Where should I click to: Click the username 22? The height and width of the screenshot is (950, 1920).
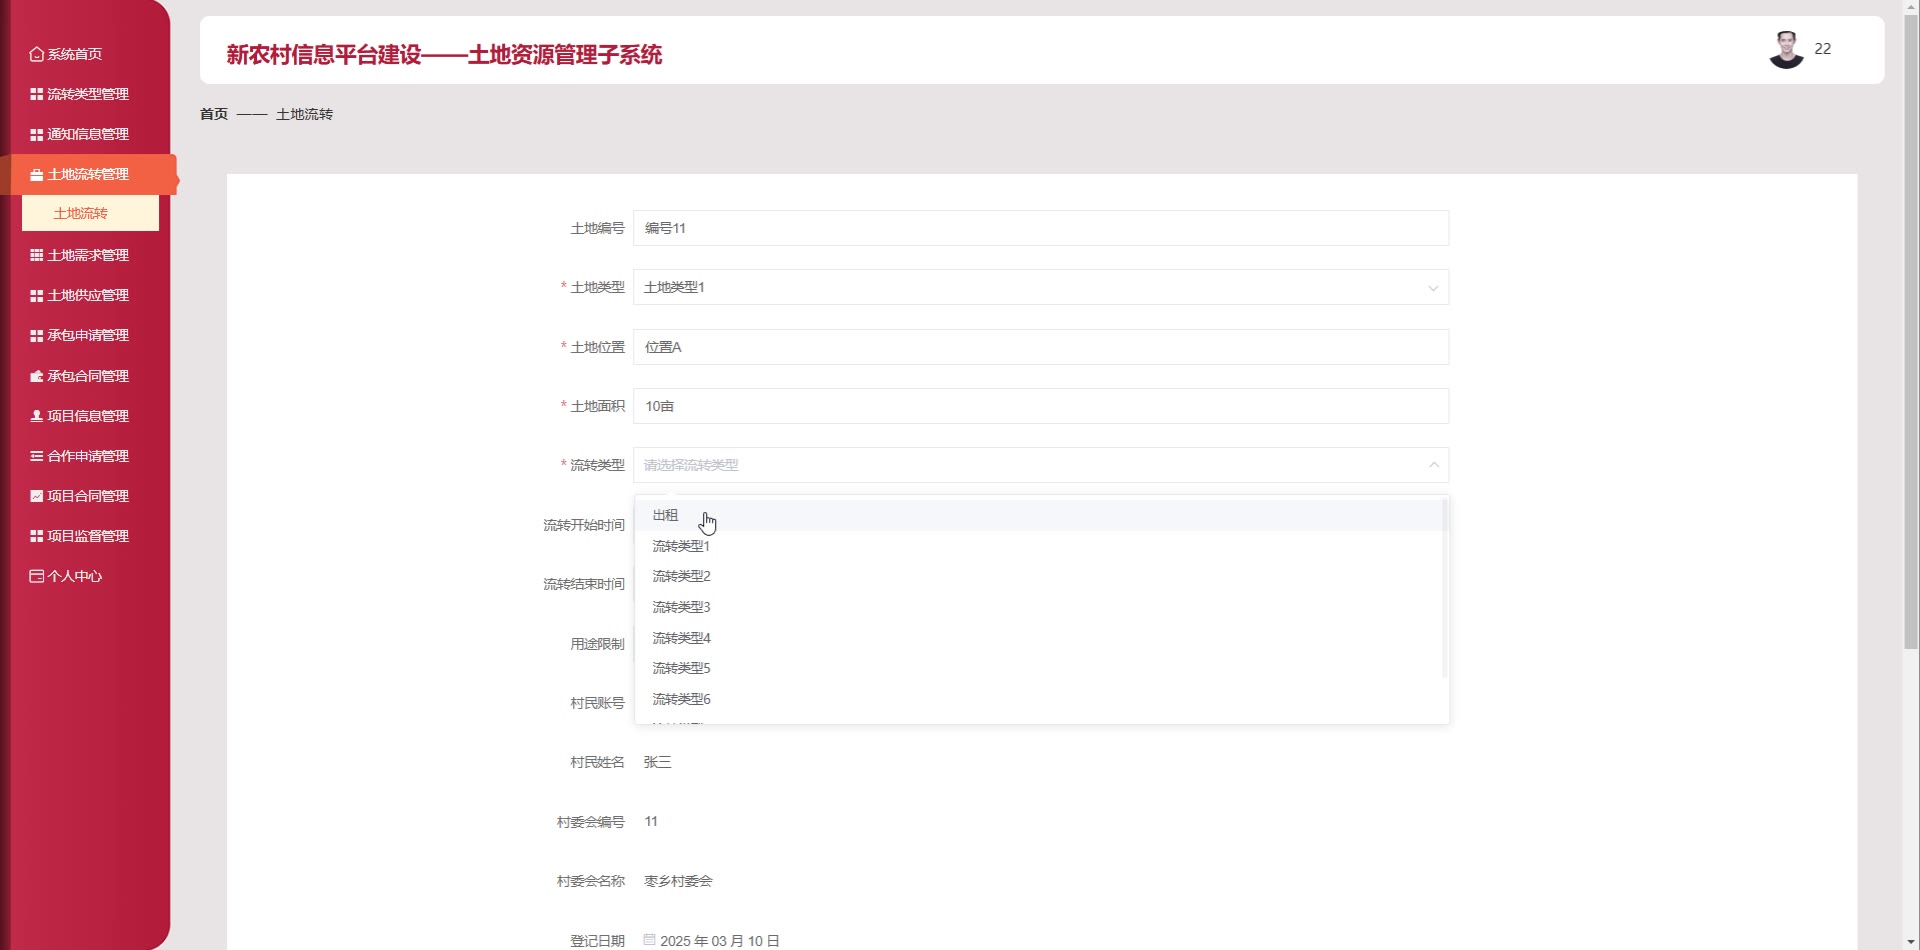pos(1823,49)
